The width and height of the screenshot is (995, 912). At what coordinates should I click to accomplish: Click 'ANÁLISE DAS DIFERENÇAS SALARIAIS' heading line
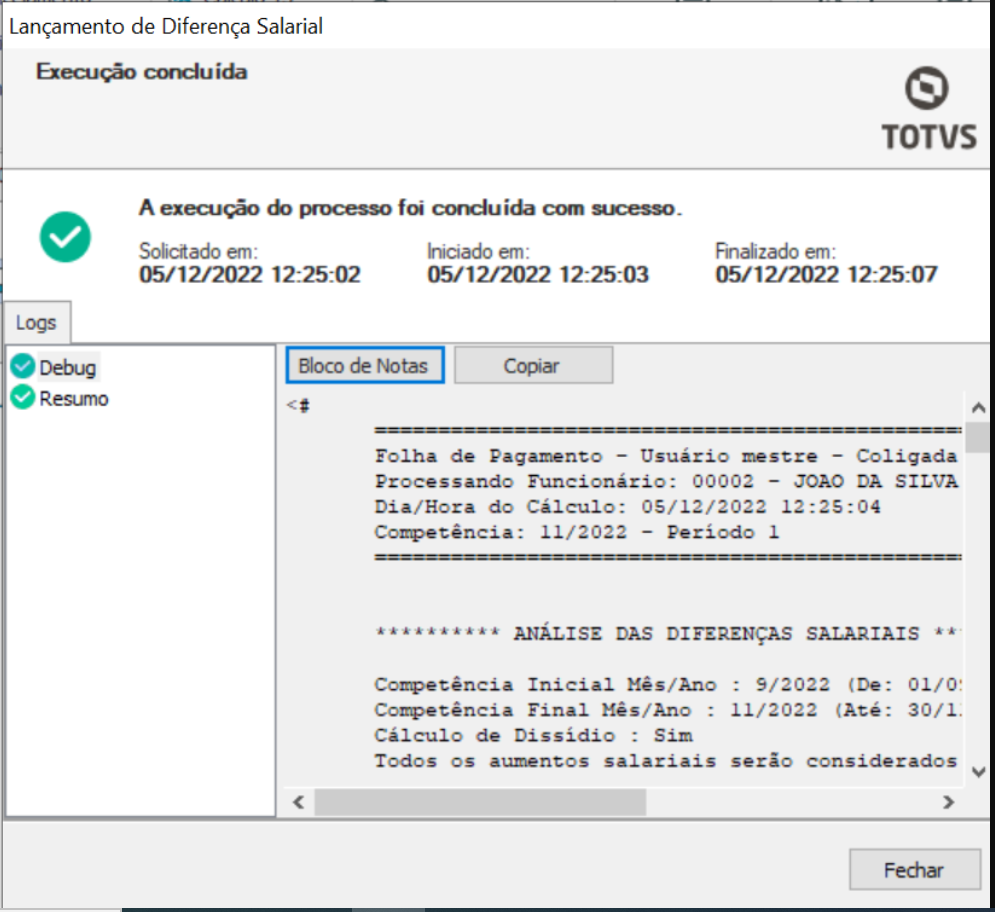pos(668,633)
